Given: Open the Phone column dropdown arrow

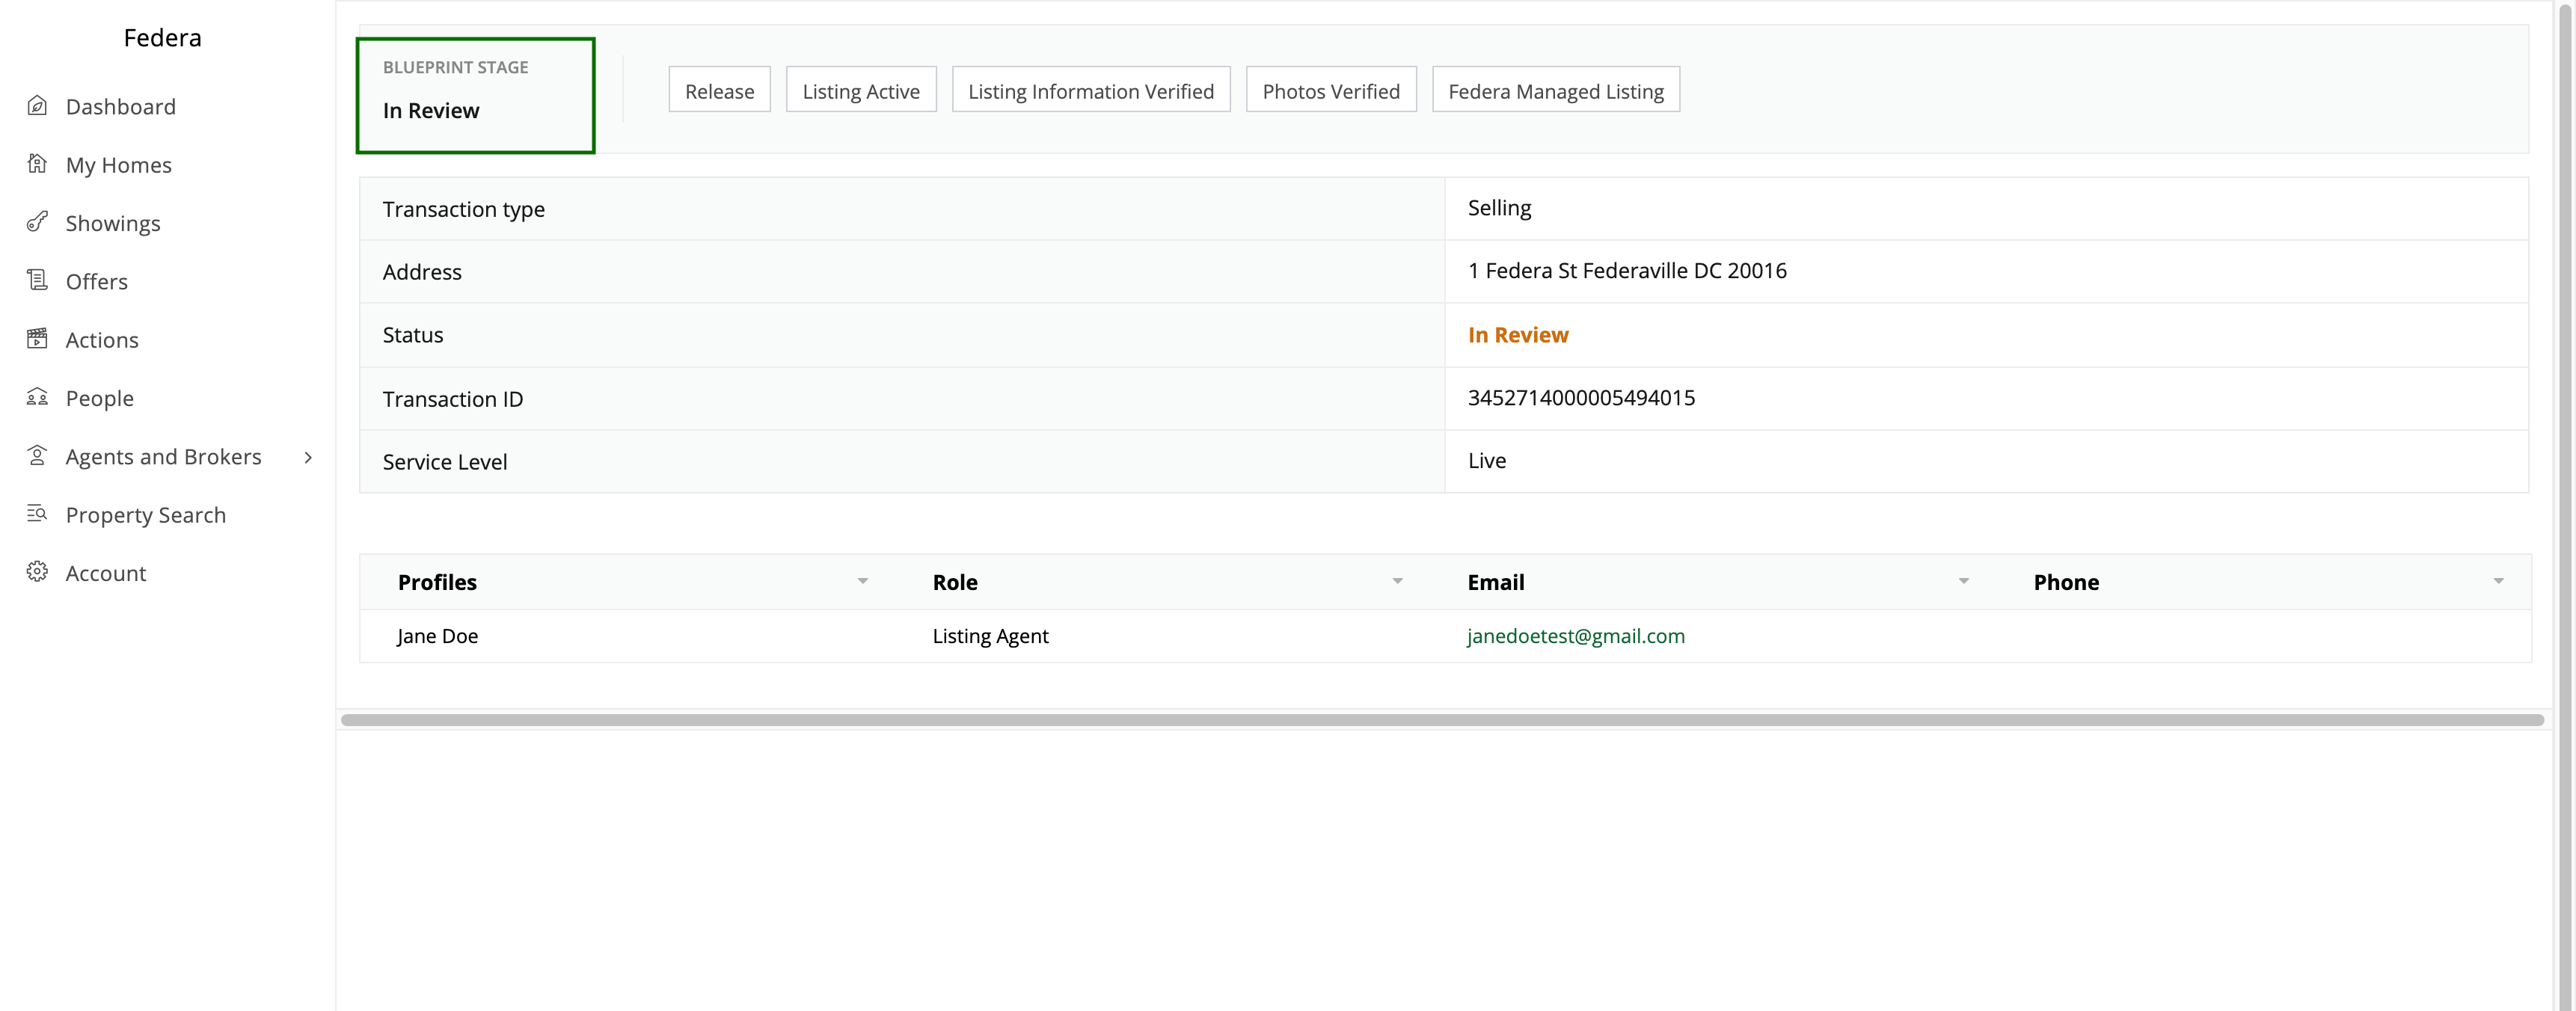Looking at the screenshot, I should [x=2499, y=581].
